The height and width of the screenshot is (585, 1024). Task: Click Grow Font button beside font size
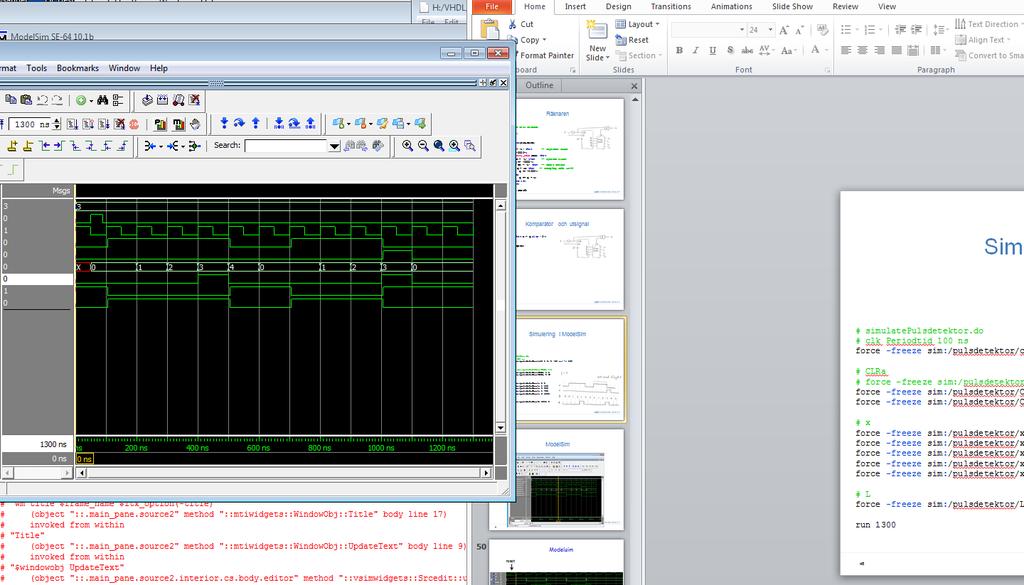tap(784, 30)
